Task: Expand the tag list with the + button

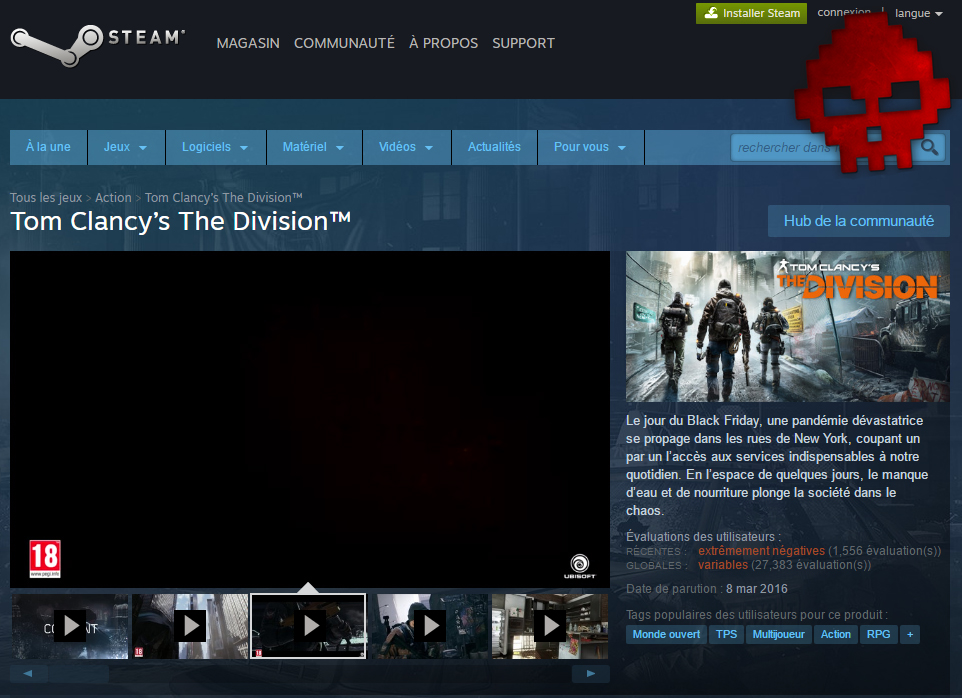Action: pos(908,634)
